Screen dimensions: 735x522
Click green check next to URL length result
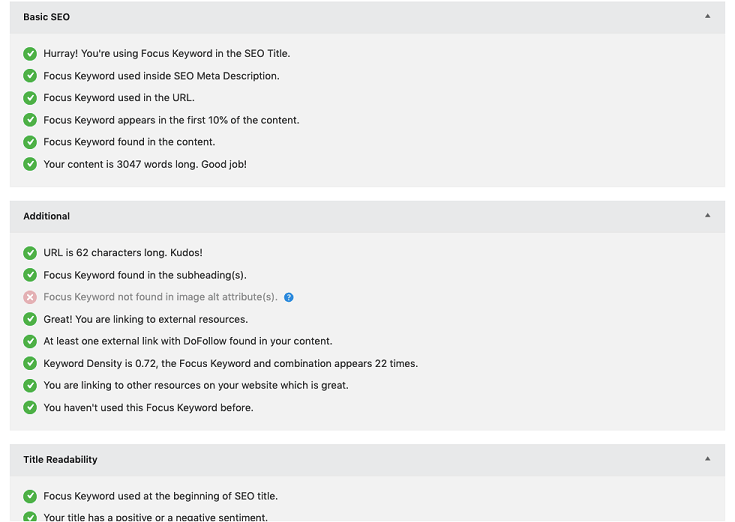[30, 253]
